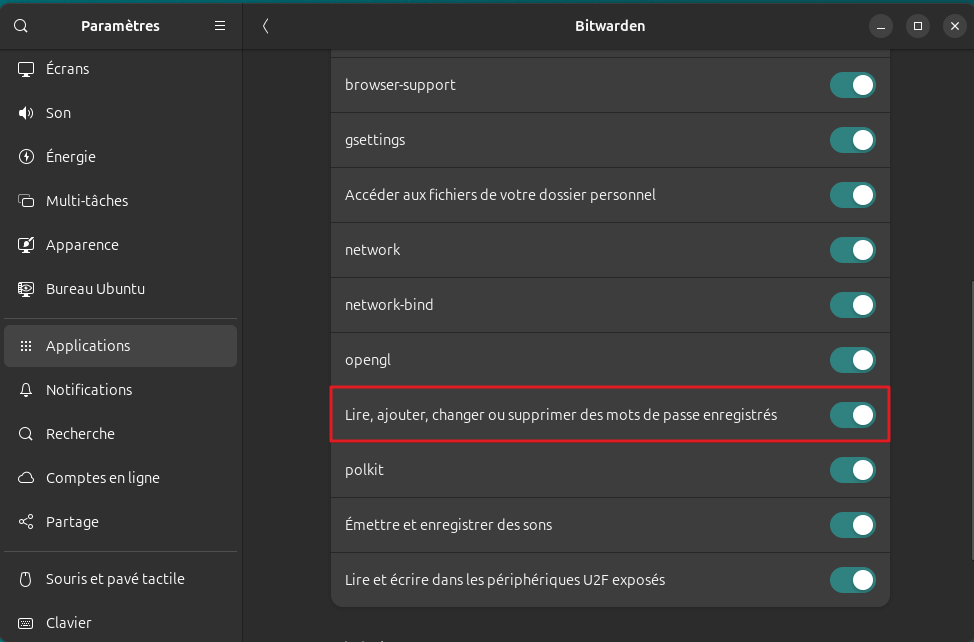Select Bureau Ubuntu in the sidebar
The width and height of the screenshot is (974, 642).
[95, 289]
